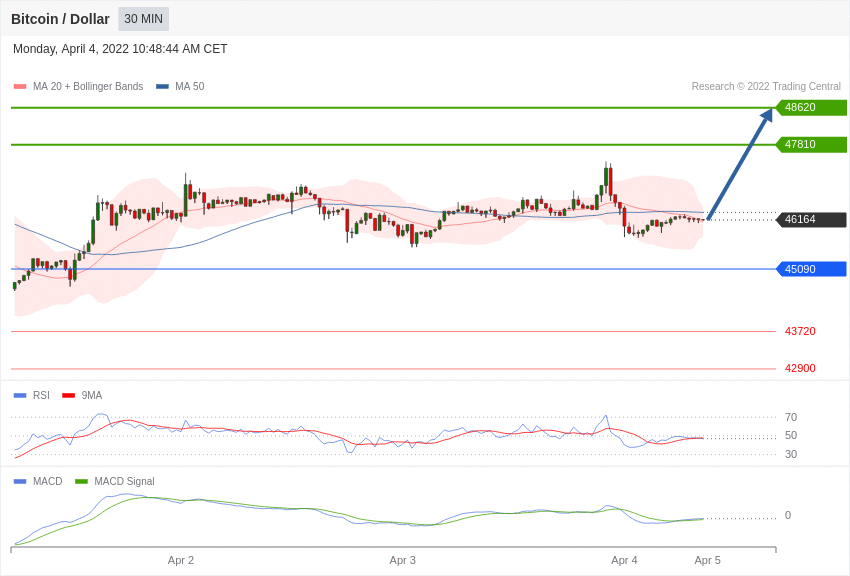The image size is (850, 576).
Task: Select the 48620 resistance price tag
Action: 812,107
